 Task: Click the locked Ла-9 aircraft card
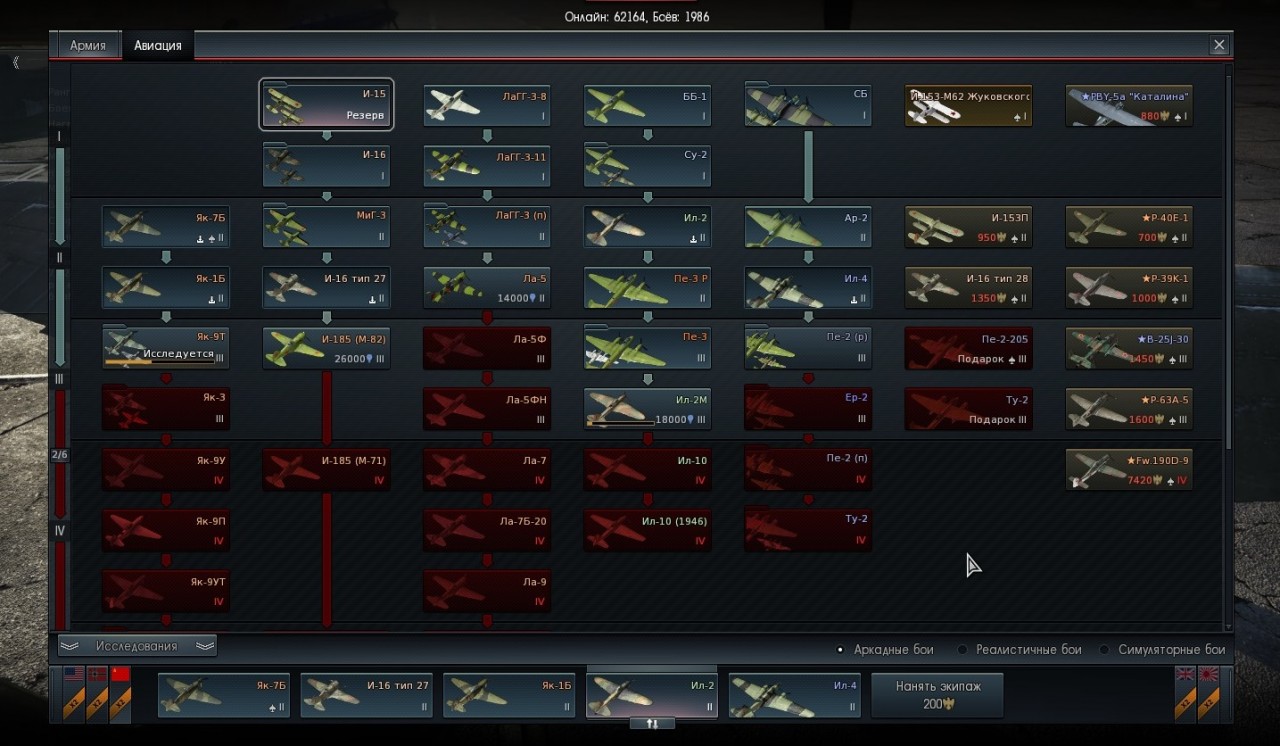(x=487, y=590)
